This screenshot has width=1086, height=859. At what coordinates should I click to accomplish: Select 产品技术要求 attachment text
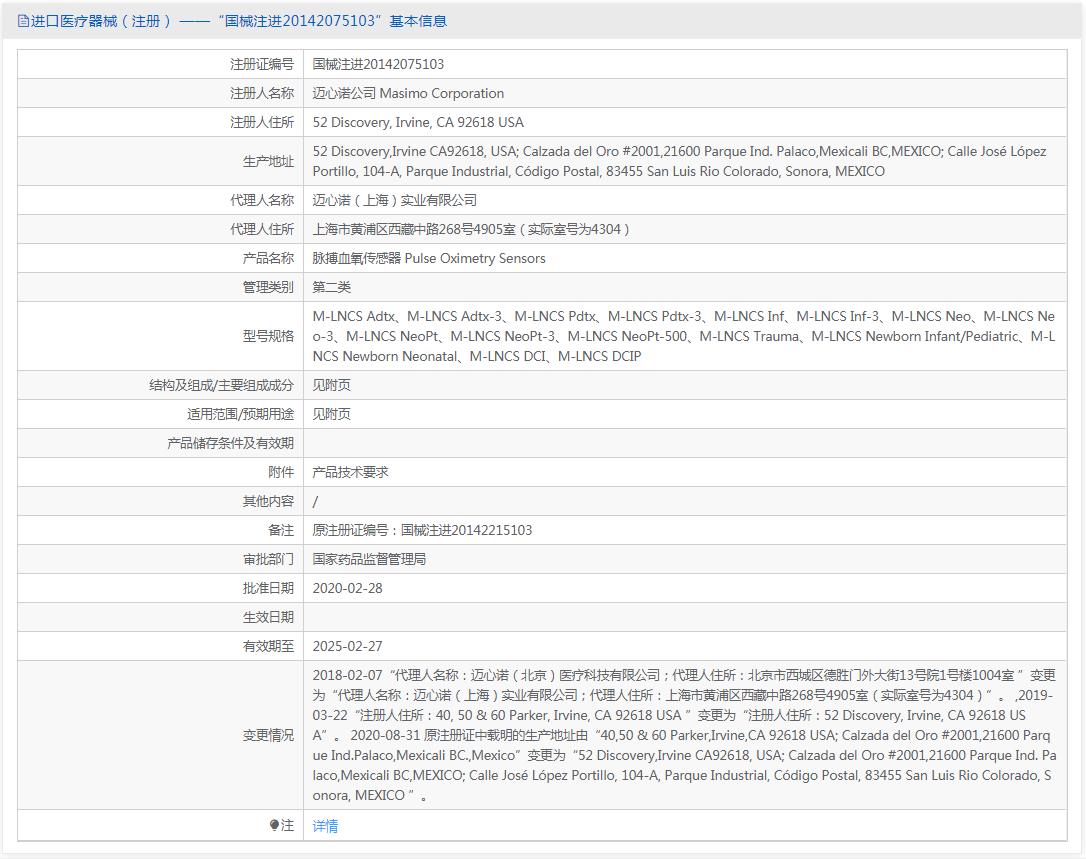coord(350,472)
